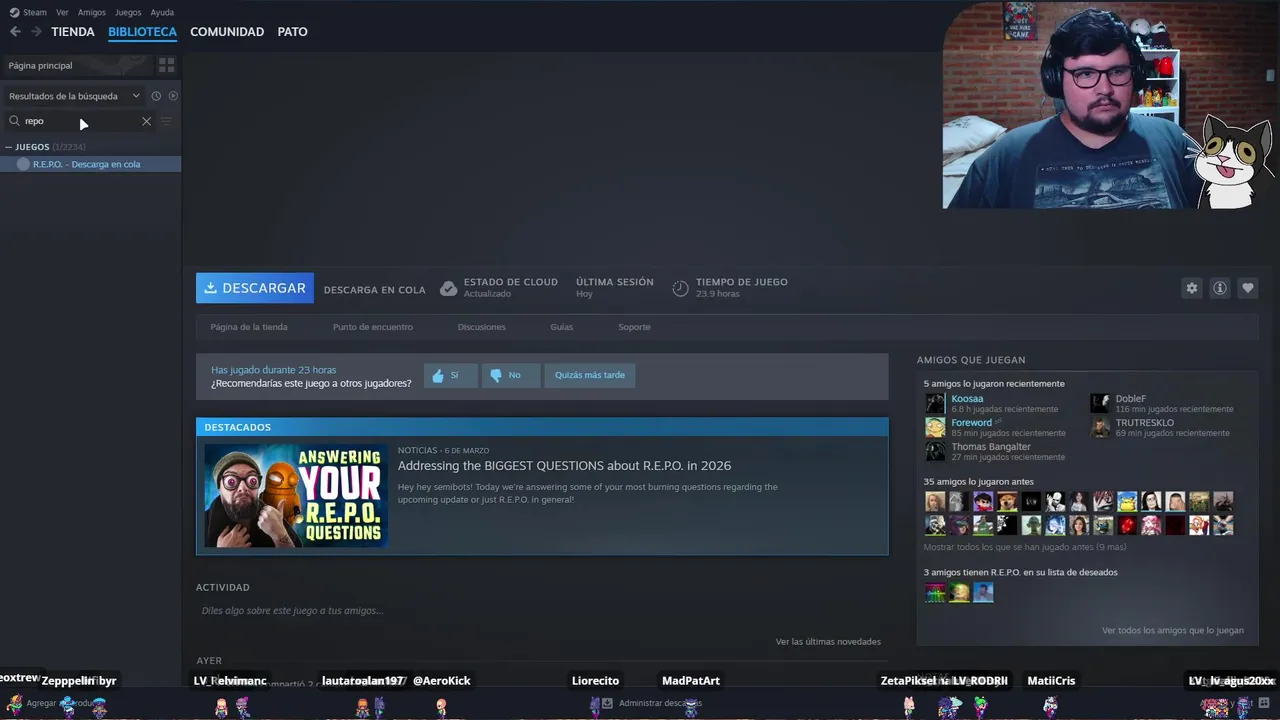
Task: Switch to the TIENDA tab
Action: coord(73,32)
